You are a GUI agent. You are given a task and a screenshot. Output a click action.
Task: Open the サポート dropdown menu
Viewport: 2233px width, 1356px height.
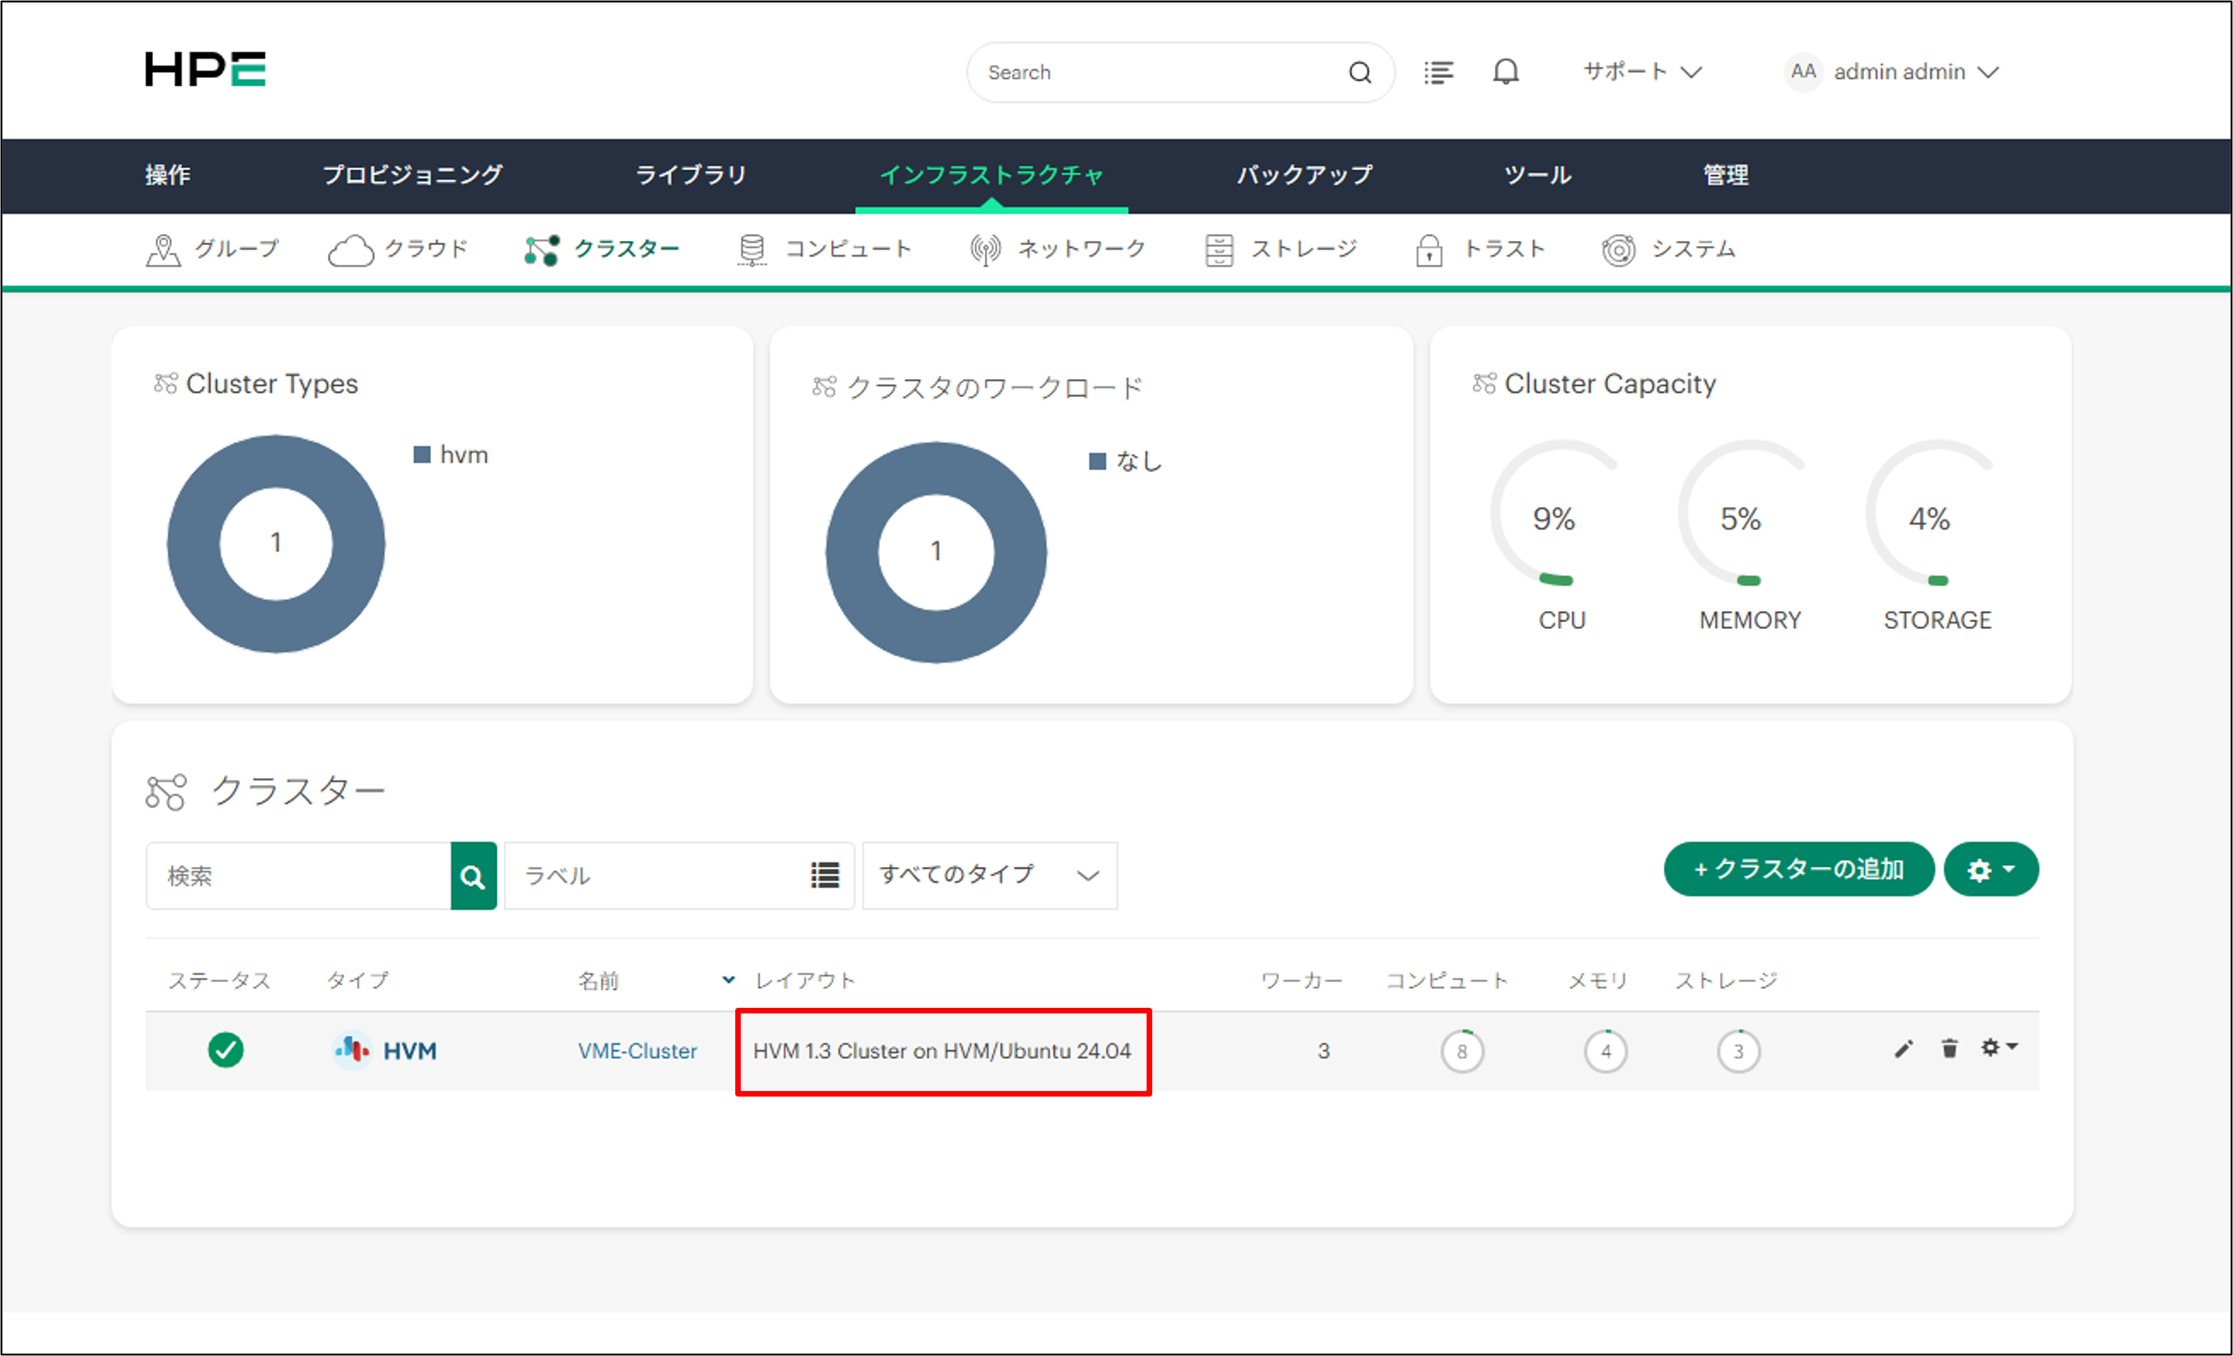point(1642,72)
